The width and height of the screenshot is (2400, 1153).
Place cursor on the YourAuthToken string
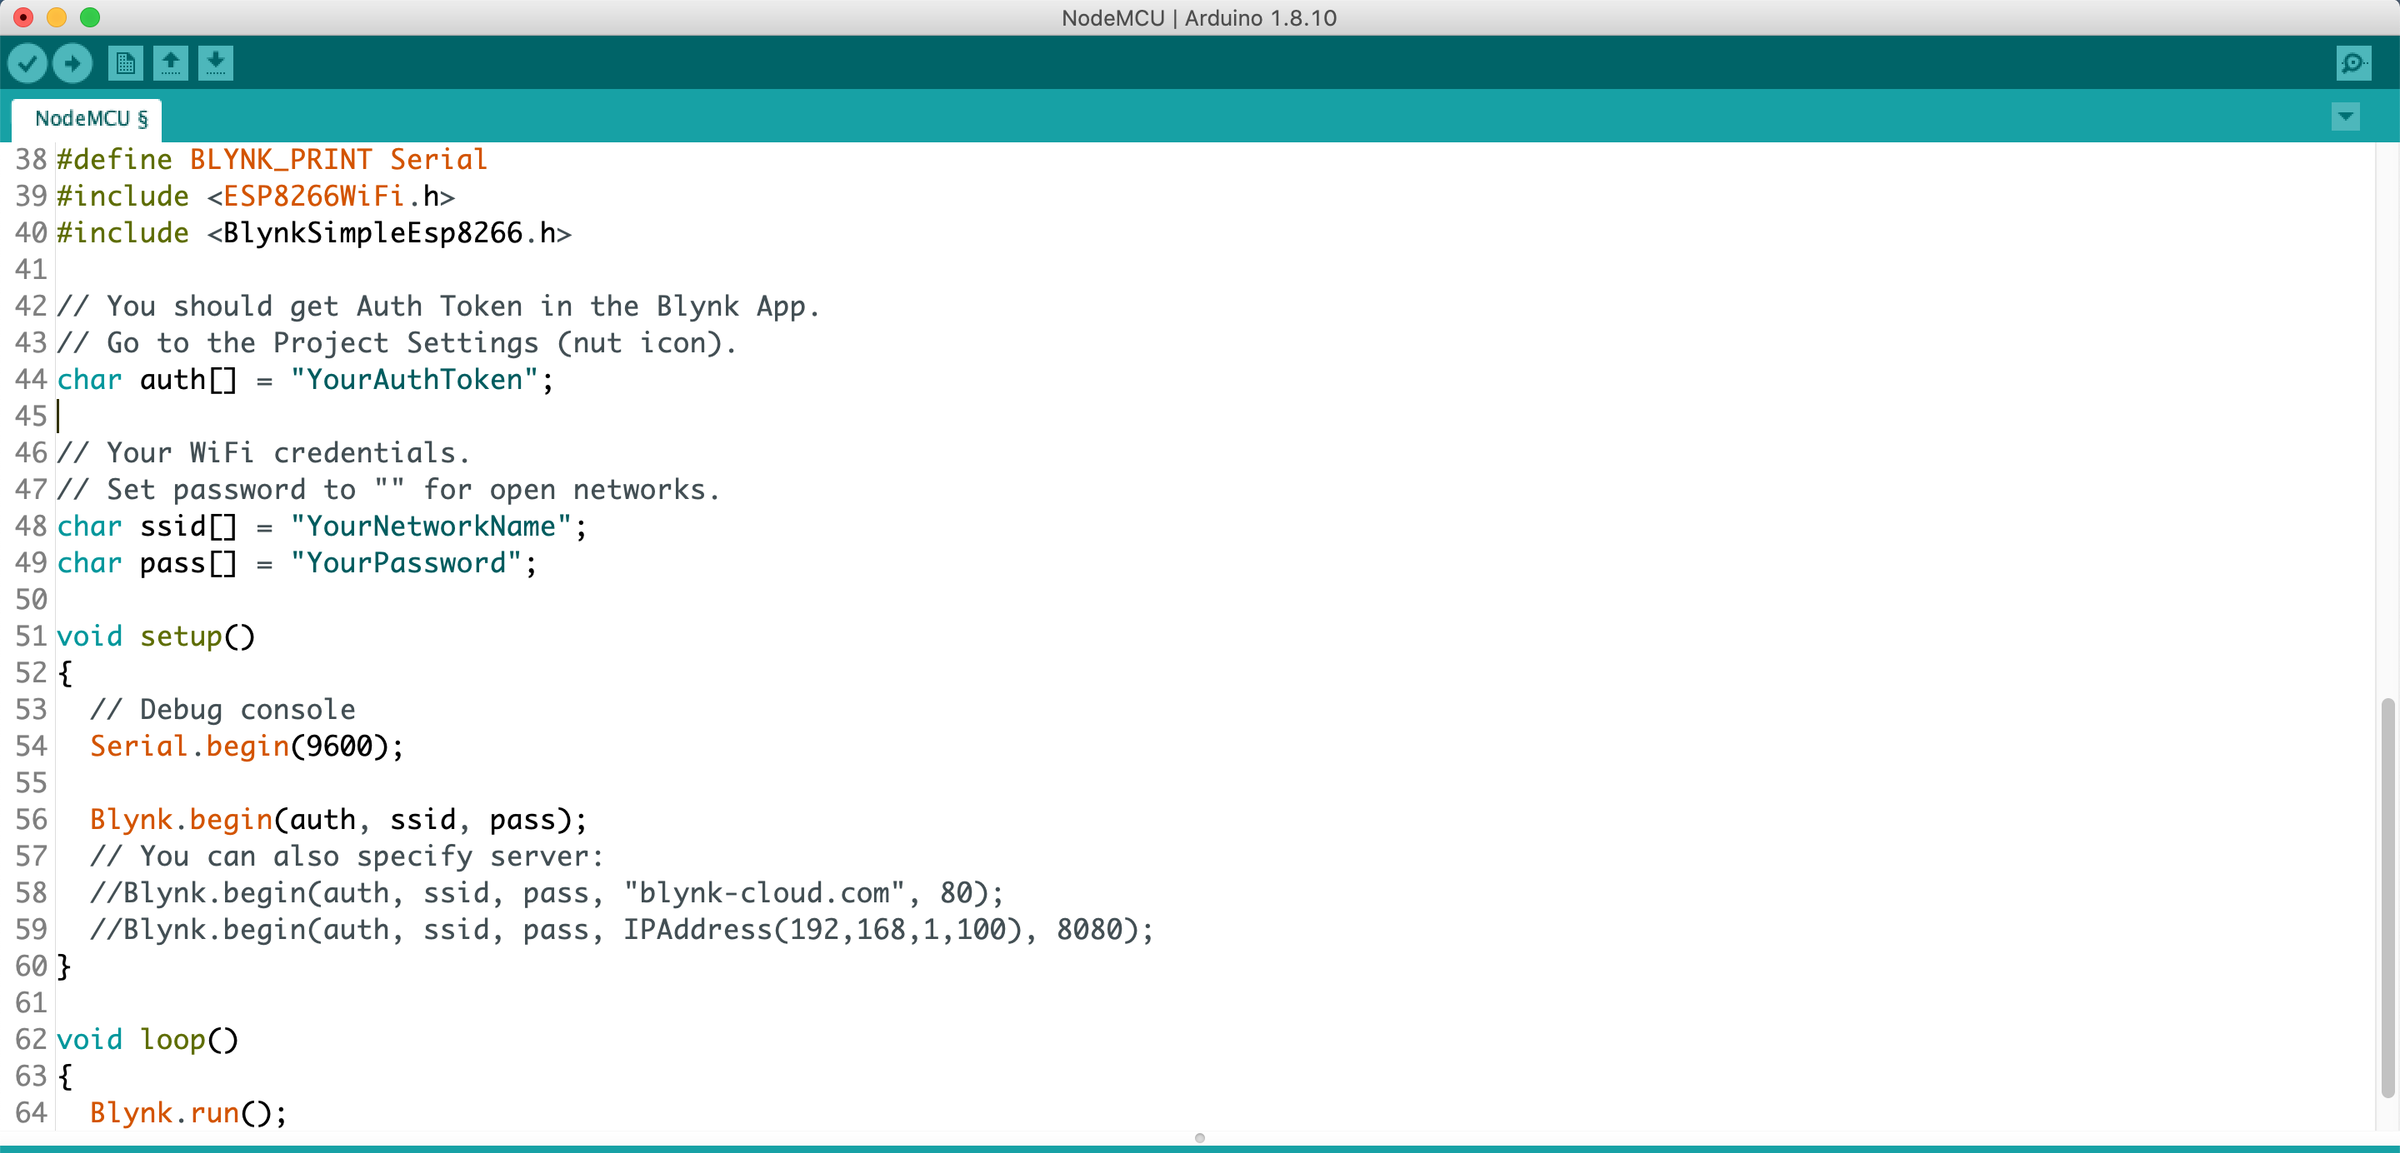pyautogui.click(x=417, y=379)
